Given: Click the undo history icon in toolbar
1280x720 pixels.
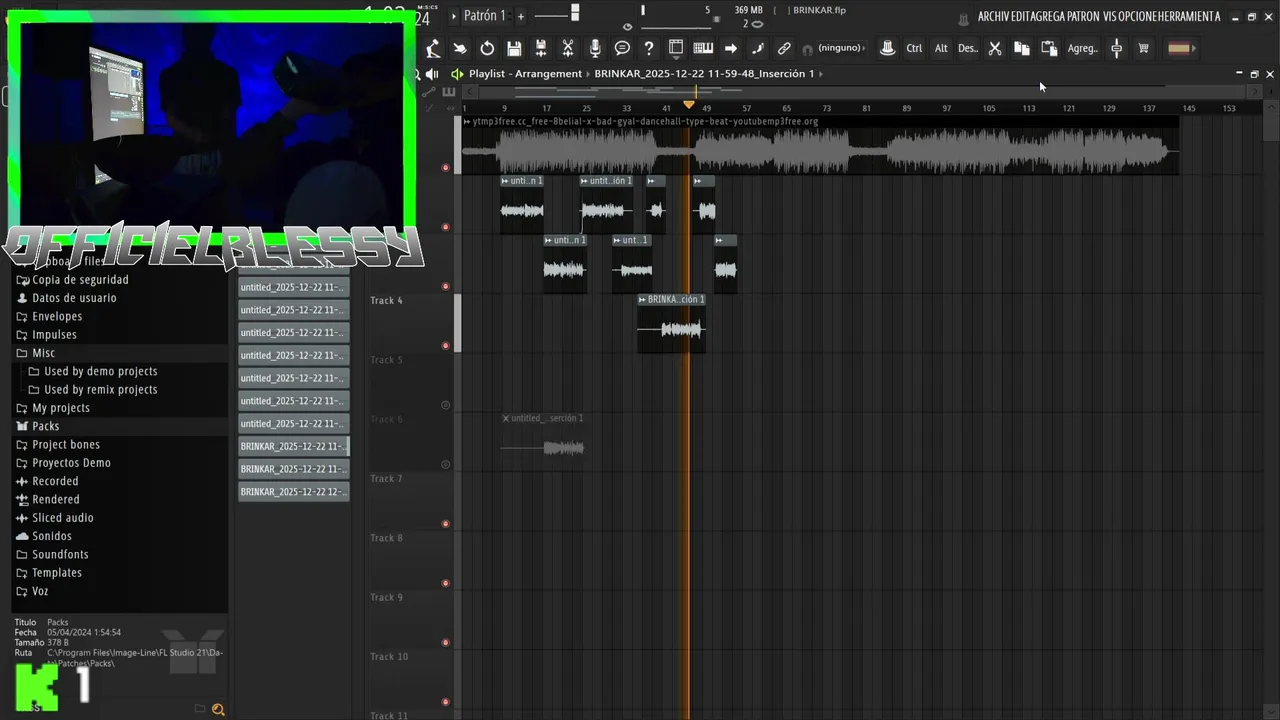Looking at the screenshot, I should point(487,48).
